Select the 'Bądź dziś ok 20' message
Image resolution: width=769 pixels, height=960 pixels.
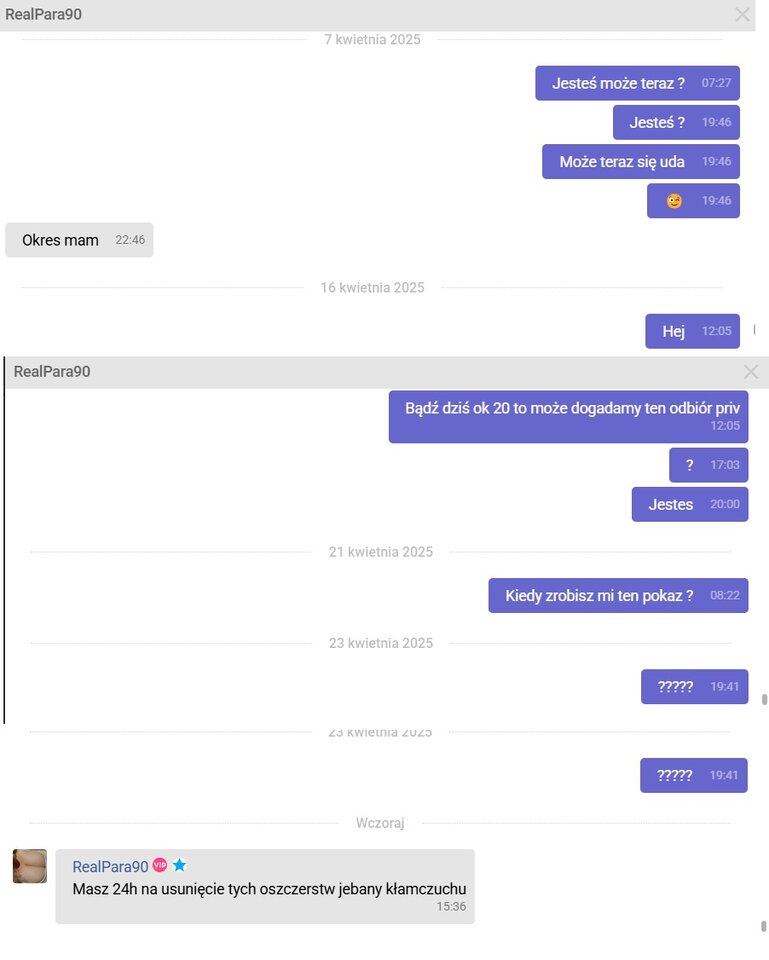click(568, 417)
